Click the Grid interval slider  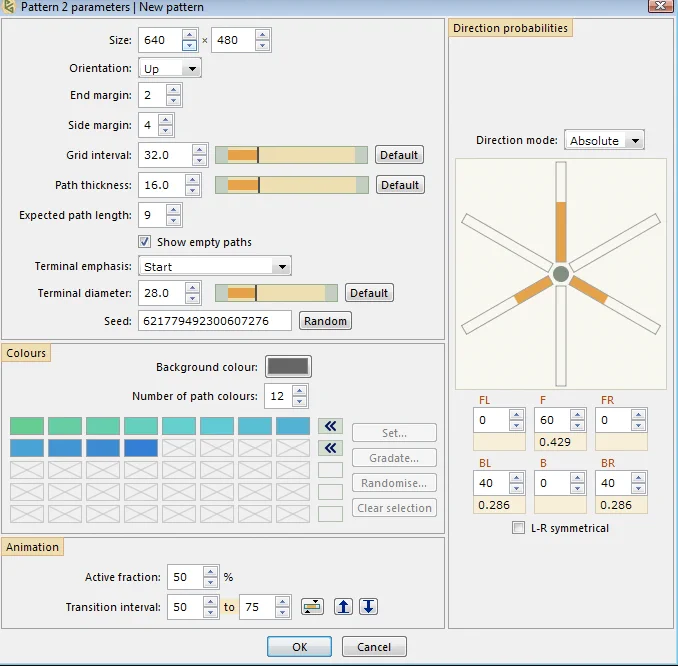click(291, 155)
